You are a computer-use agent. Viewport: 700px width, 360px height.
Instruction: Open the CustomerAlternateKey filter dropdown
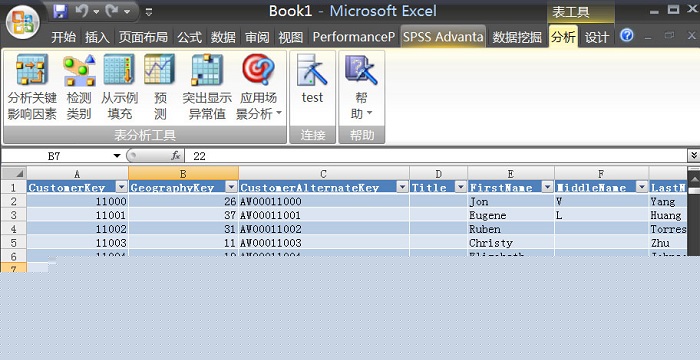(402, 188)
